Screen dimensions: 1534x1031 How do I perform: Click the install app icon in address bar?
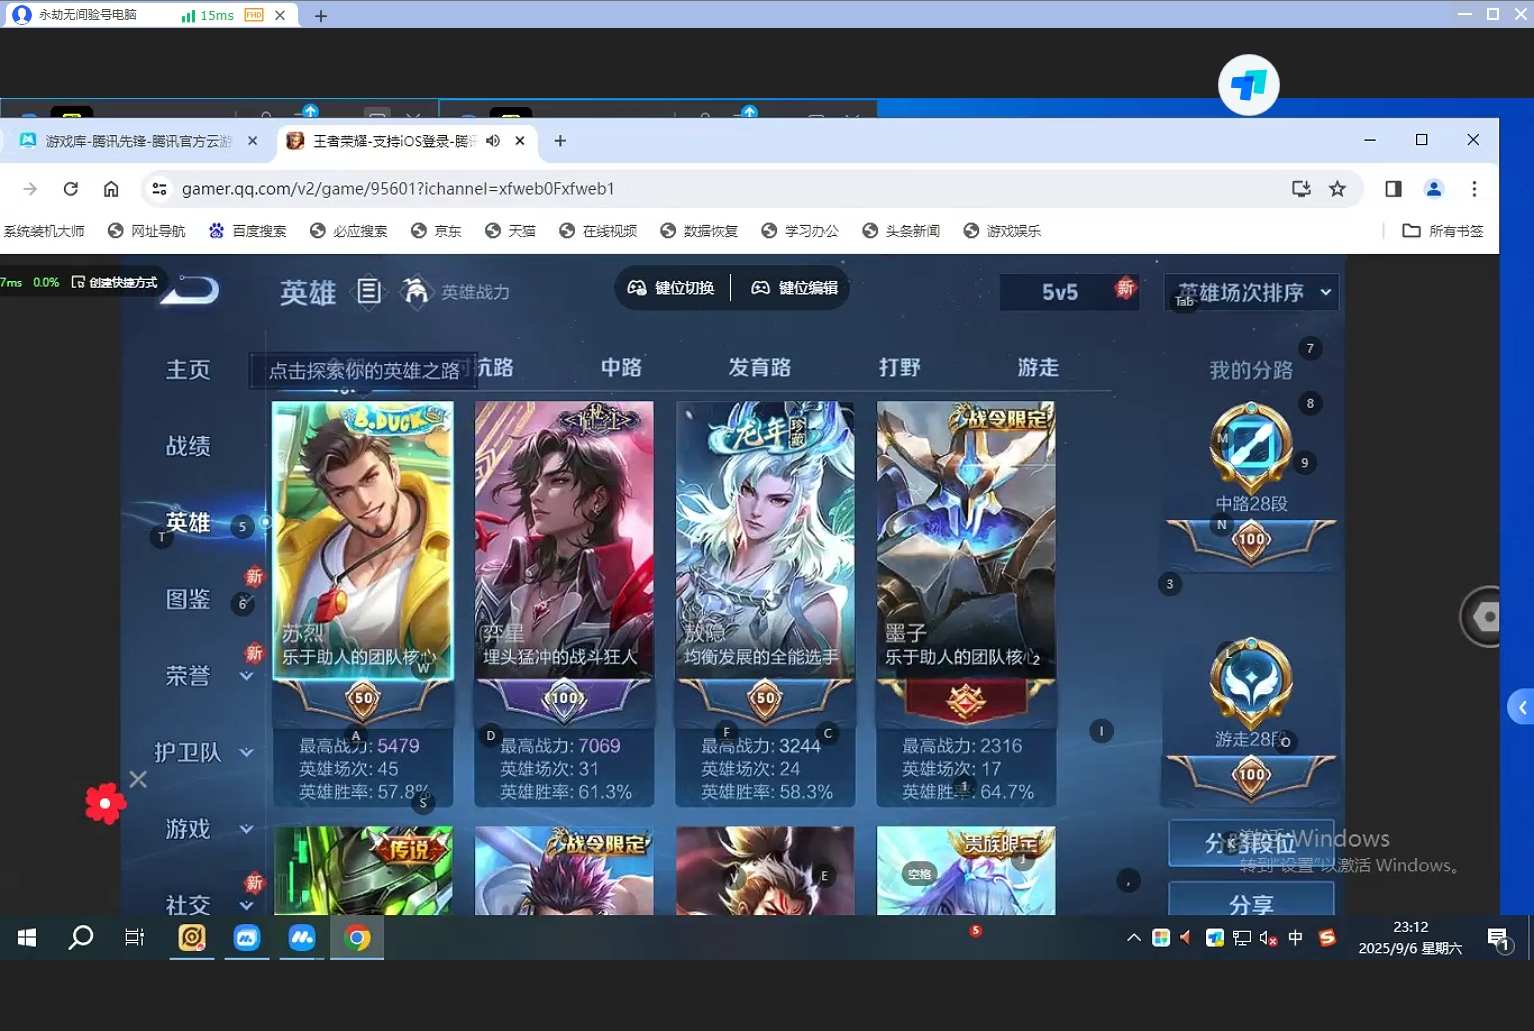(1301, 189)
